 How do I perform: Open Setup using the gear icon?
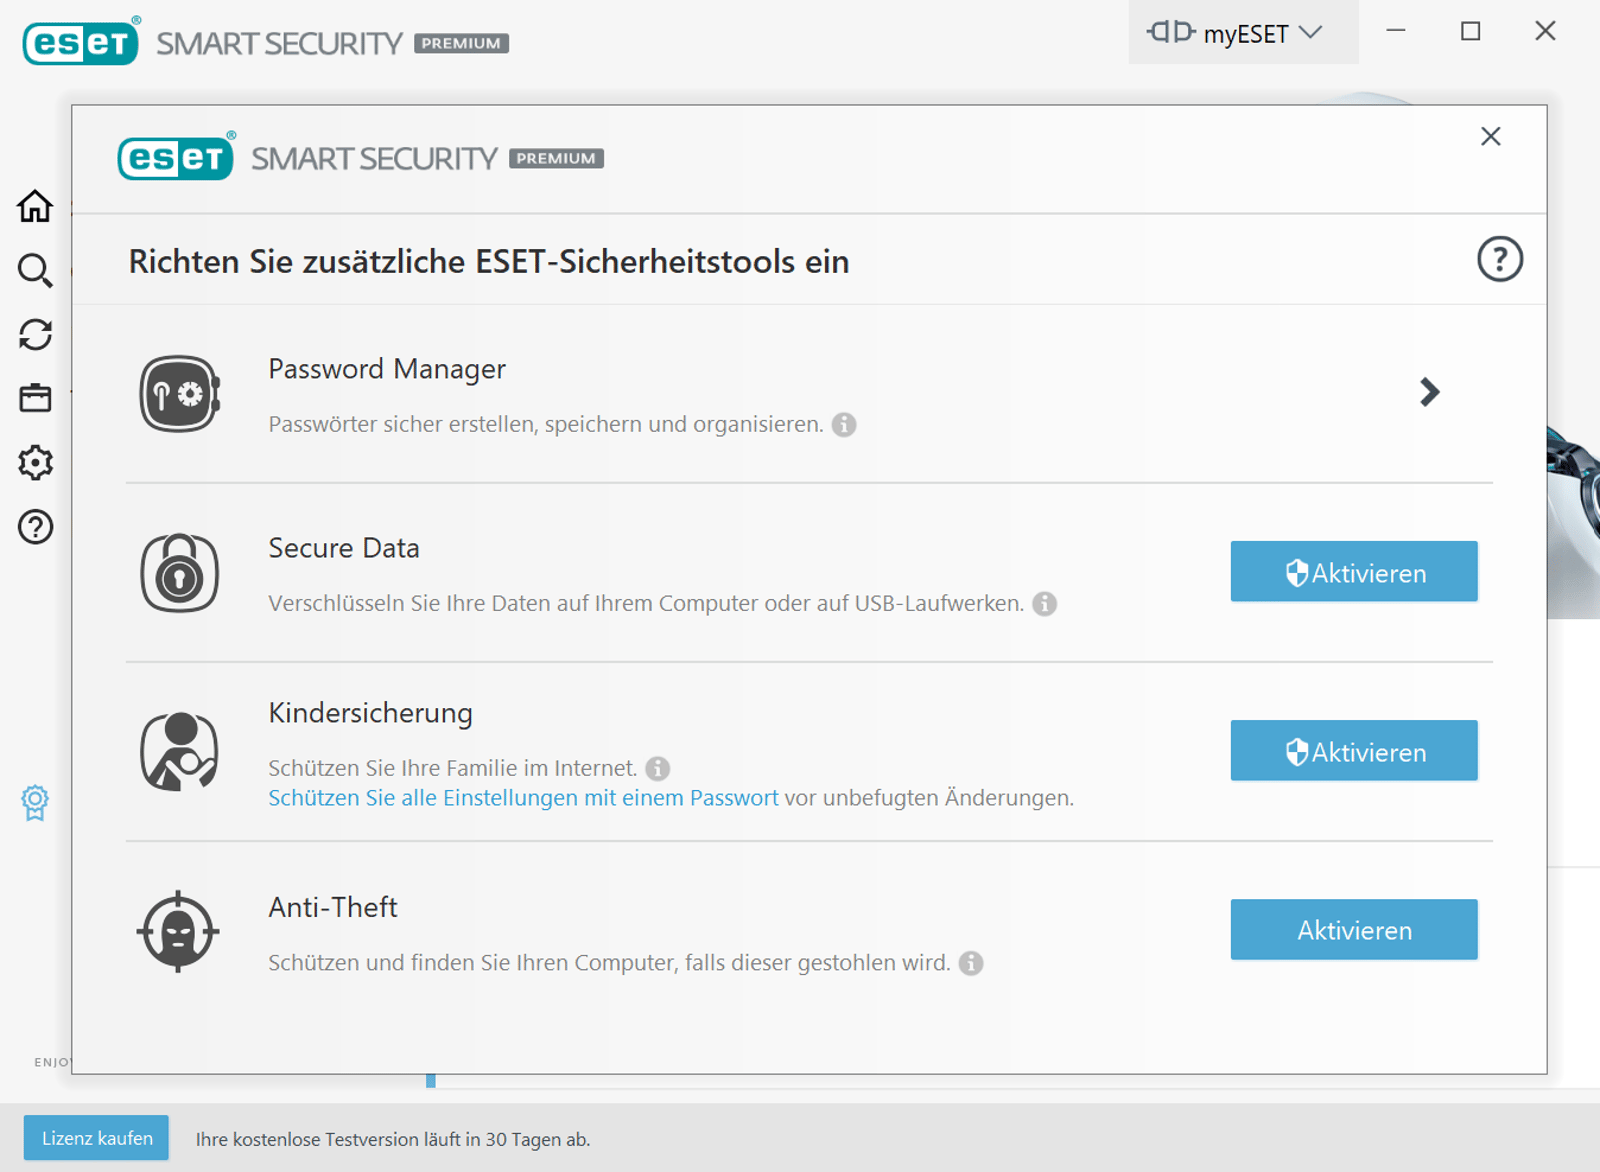click(35, 462)
